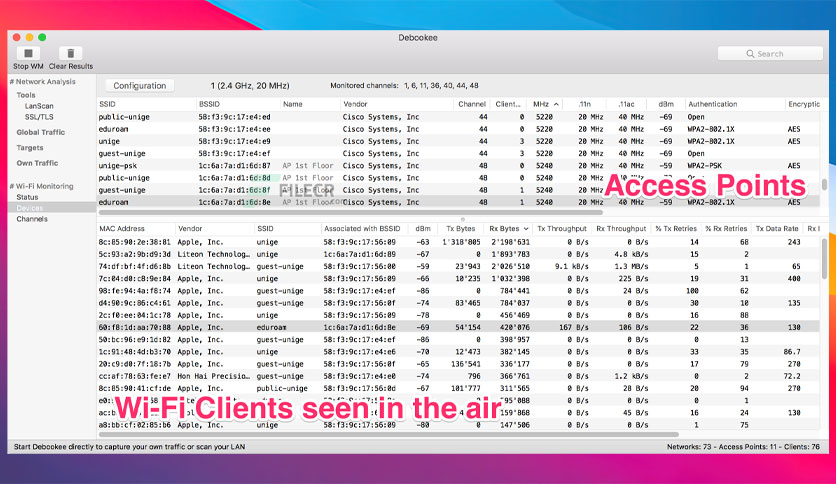Toggle MHz column sort arrow

pos(556,104)
